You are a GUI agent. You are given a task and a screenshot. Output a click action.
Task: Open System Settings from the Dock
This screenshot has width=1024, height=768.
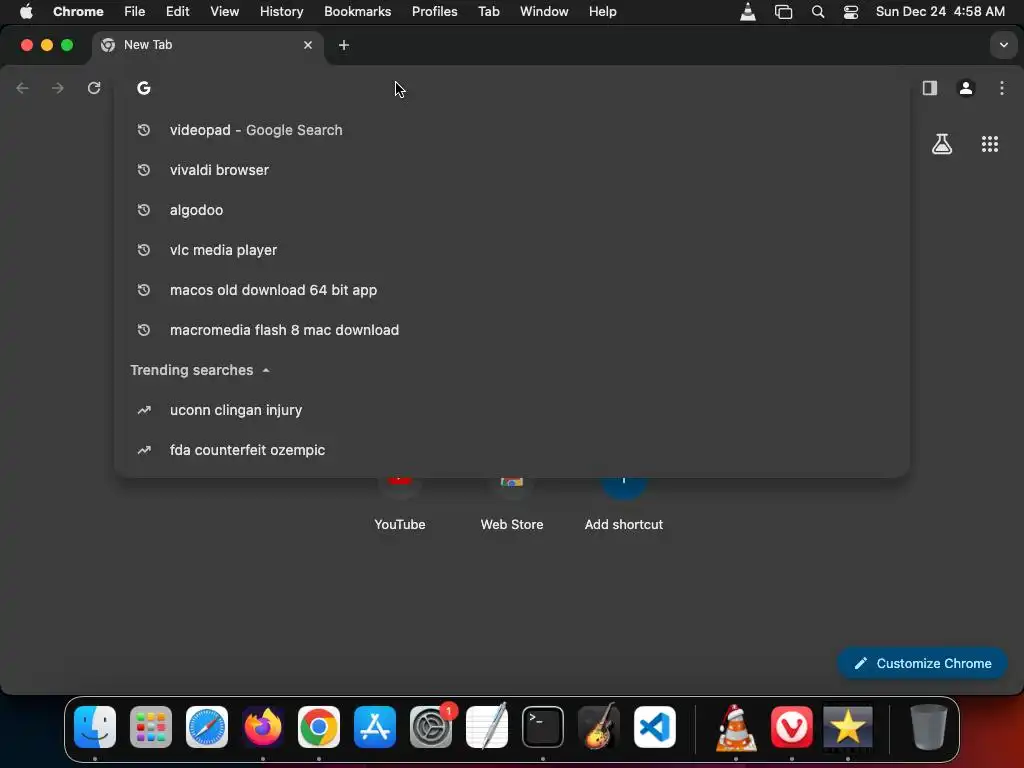(x=431, y=727)
